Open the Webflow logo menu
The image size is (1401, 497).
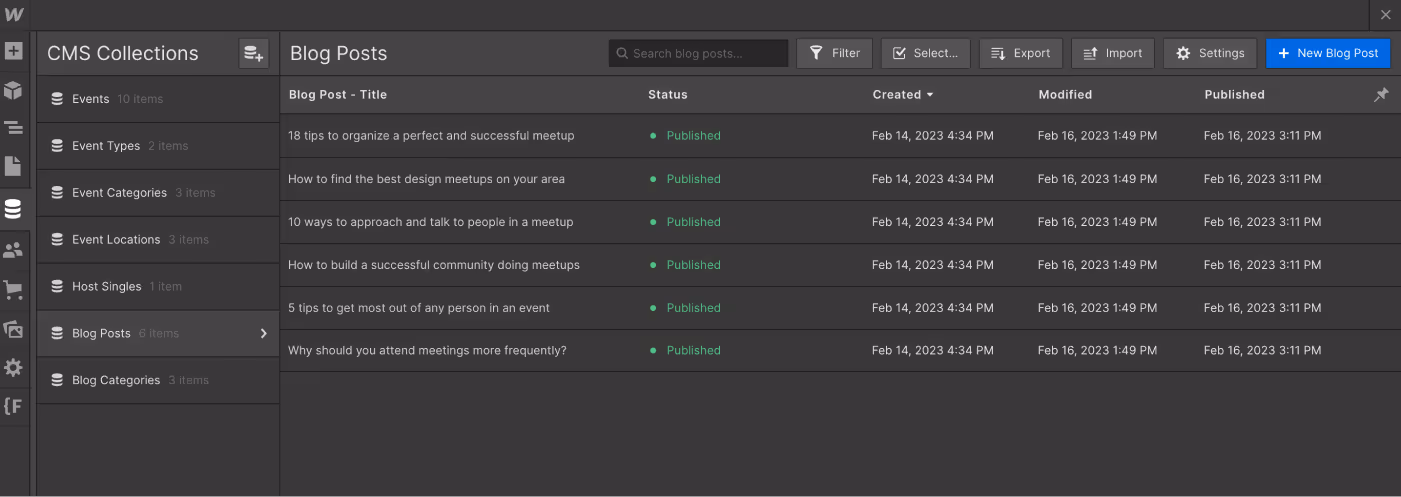pyautogui.click(x=13, y=14)
